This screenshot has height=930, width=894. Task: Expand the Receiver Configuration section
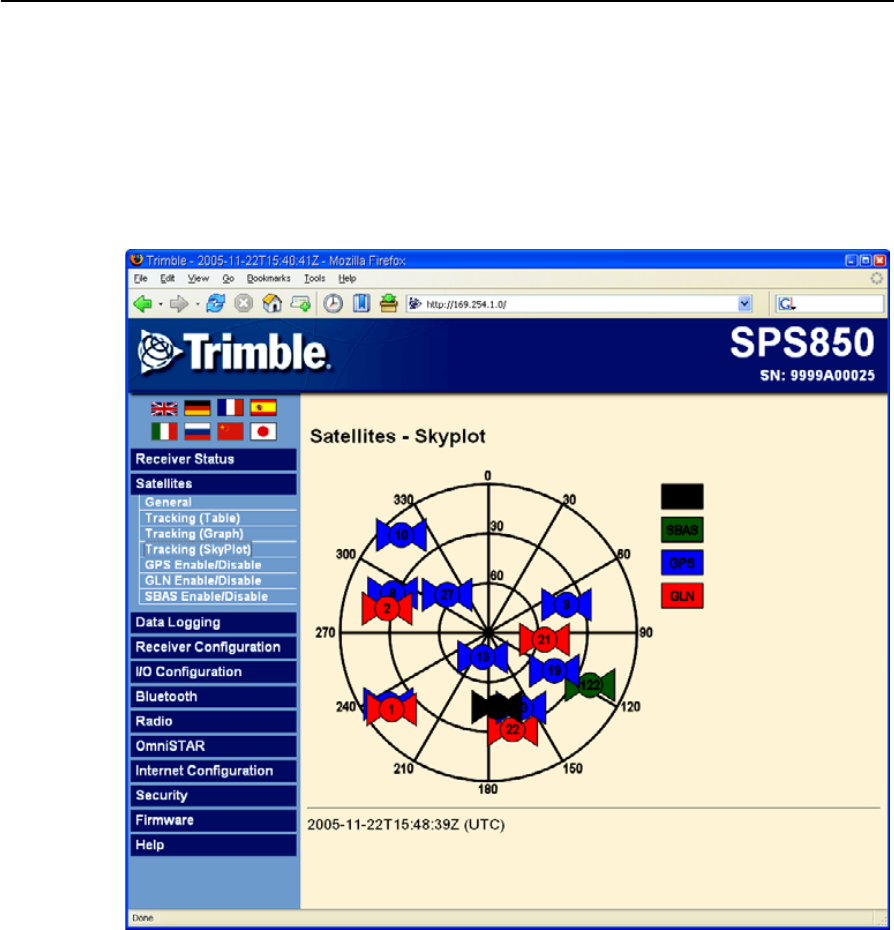point(214,647)
